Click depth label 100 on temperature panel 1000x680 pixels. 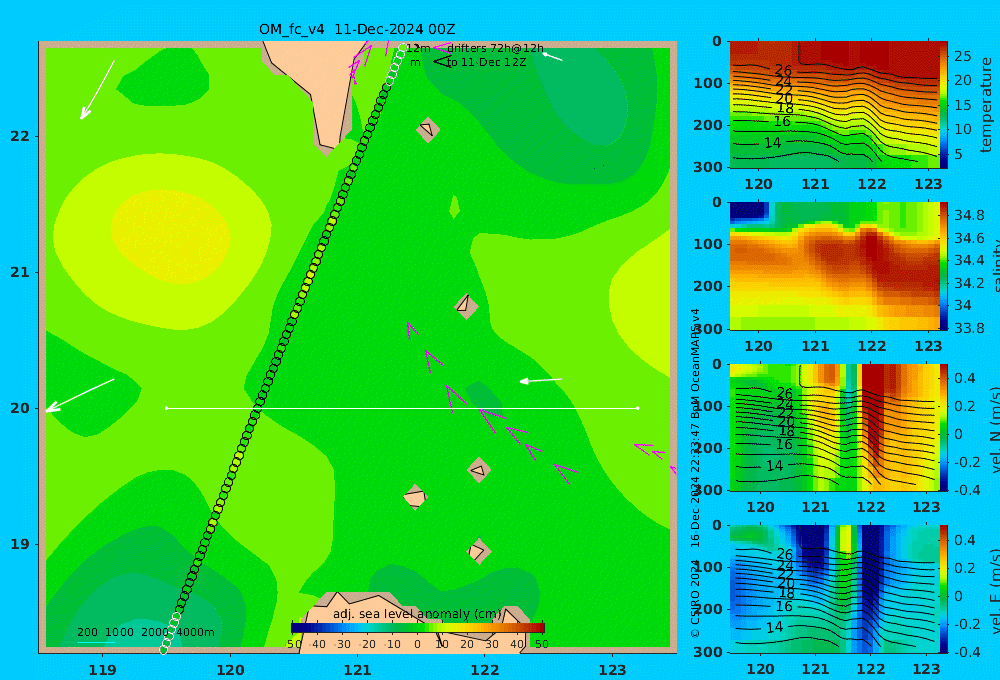coord(708,83)
